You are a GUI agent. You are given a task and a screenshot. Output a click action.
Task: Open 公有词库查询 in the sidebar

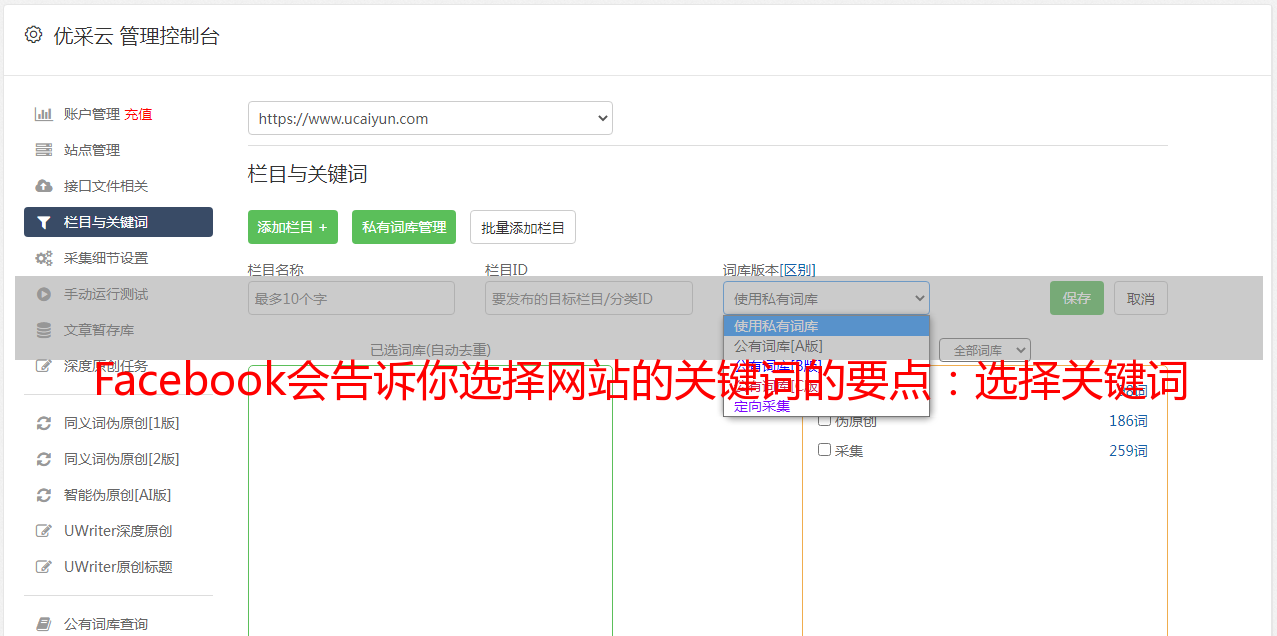pos(106,624)
